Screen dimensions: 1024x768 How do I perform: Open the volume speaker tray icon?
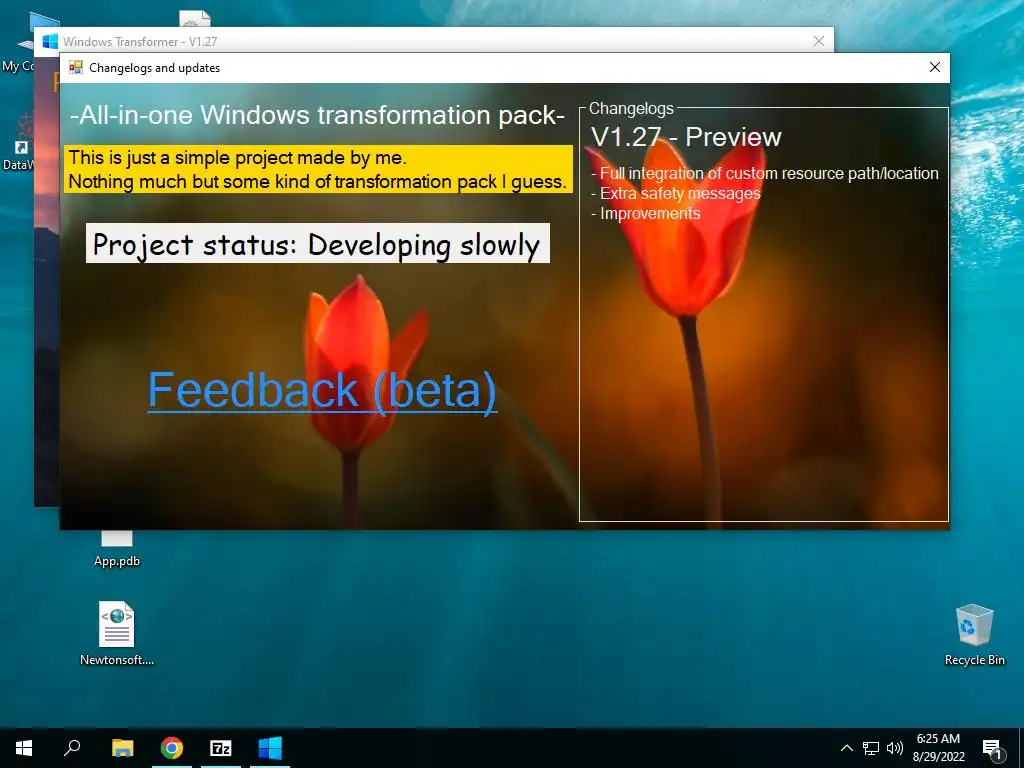point(895,748)
